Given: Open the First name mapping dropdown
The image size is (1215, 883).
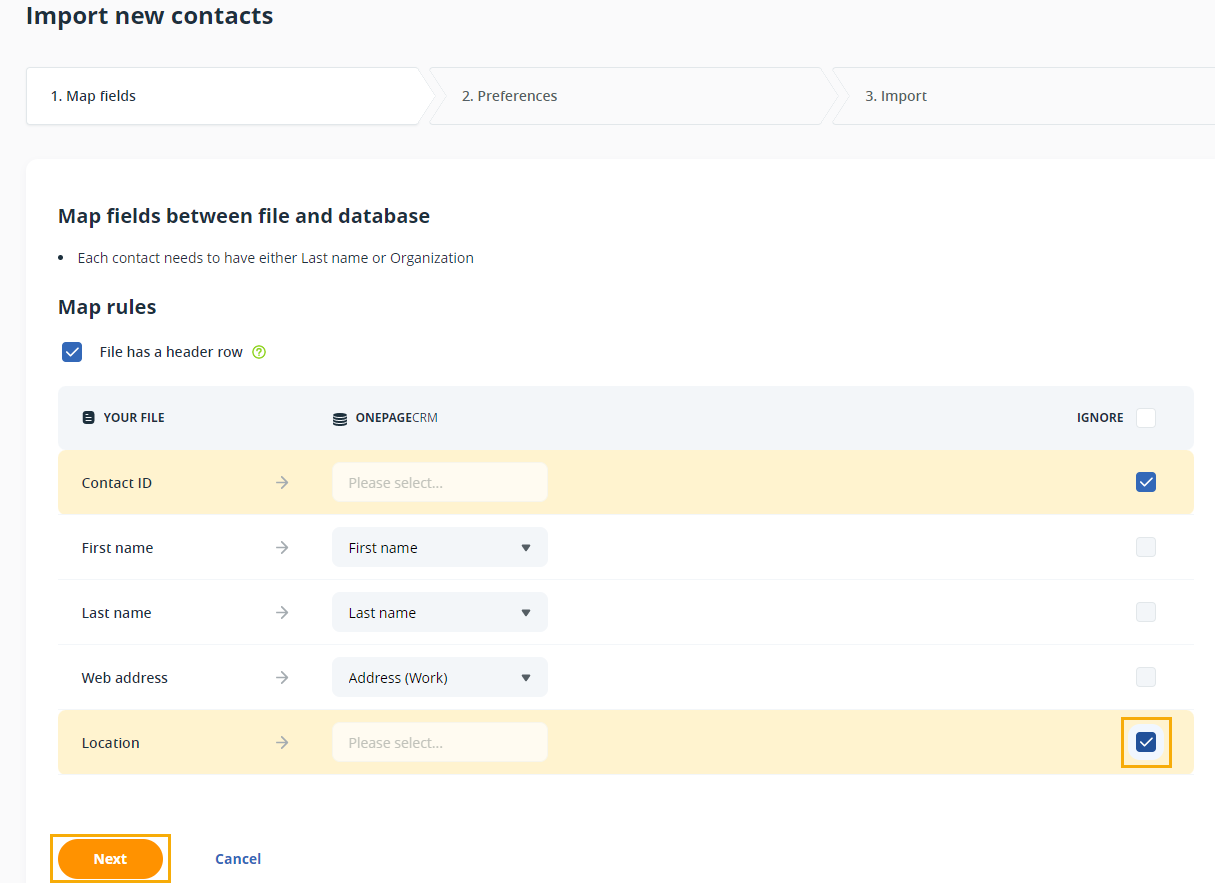Looking at the screenshot, I should 440,548.
